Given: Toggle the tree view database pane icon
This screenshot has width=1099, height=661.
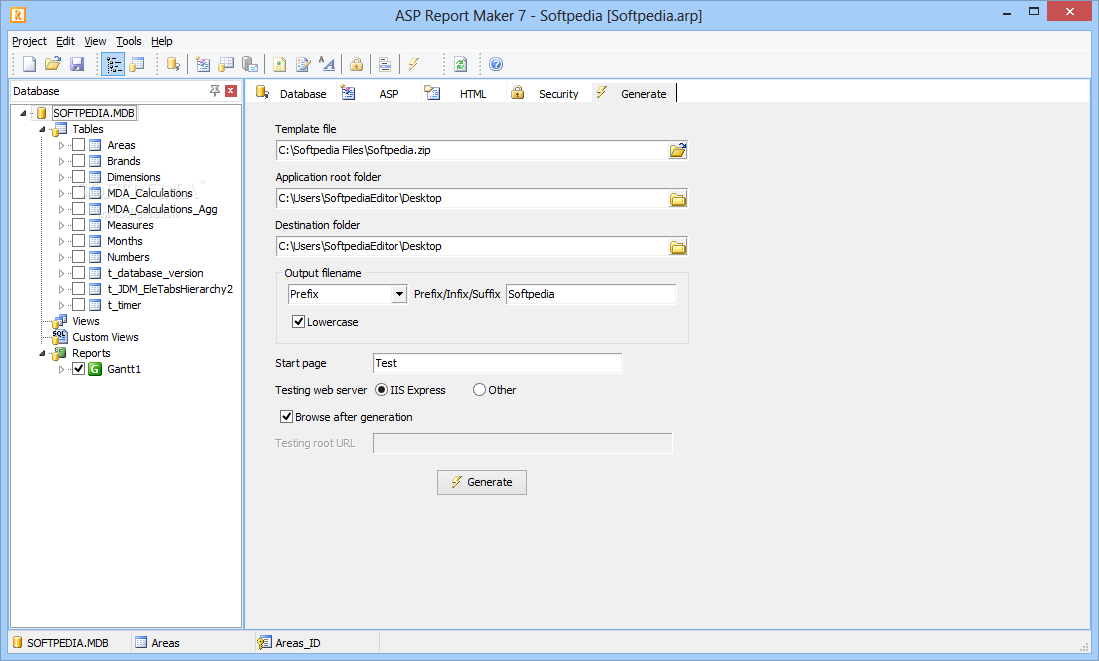Looking at the screenshot, I should pos(114,64).
